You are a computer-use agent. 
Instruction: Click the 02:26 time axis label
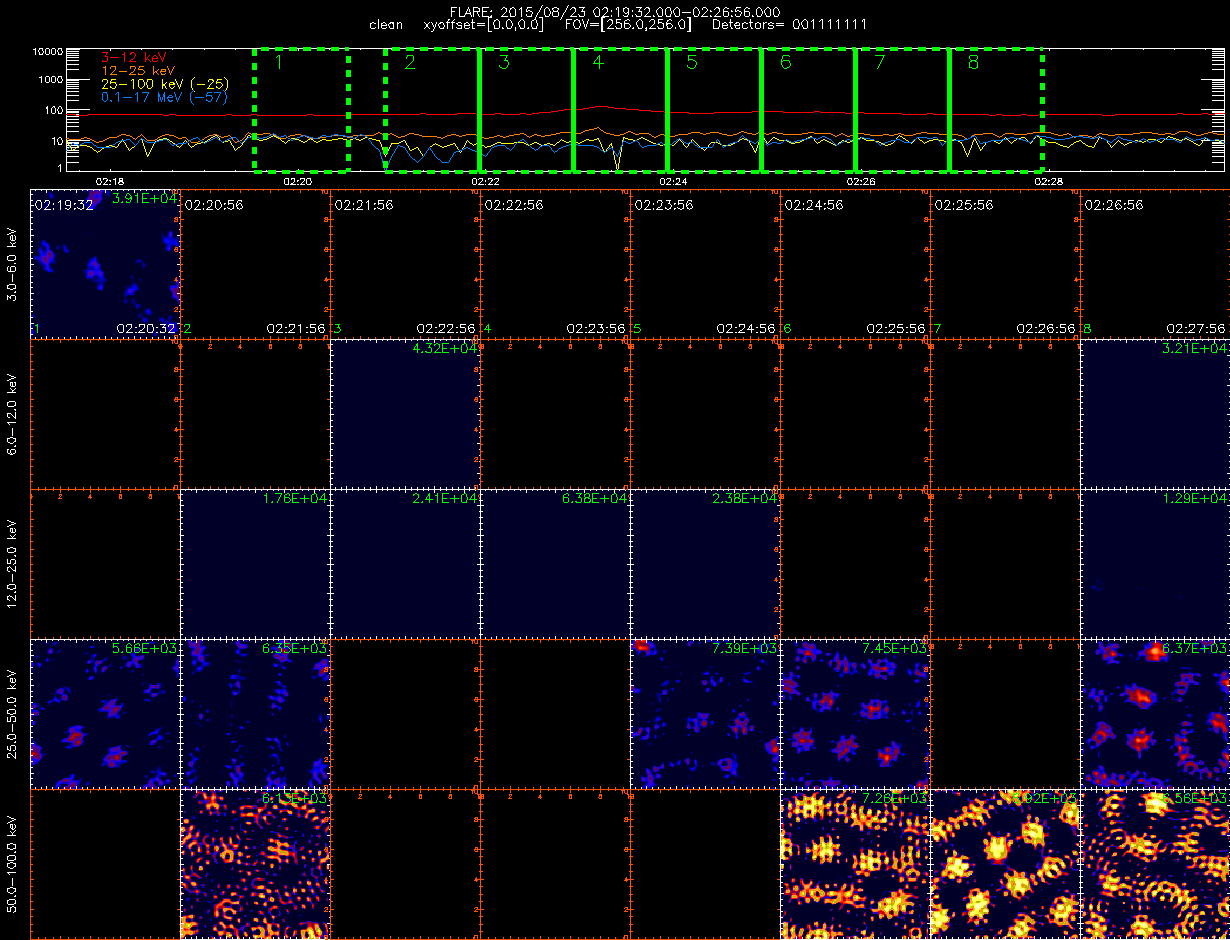pyautogui.click(x=861, y=182)
